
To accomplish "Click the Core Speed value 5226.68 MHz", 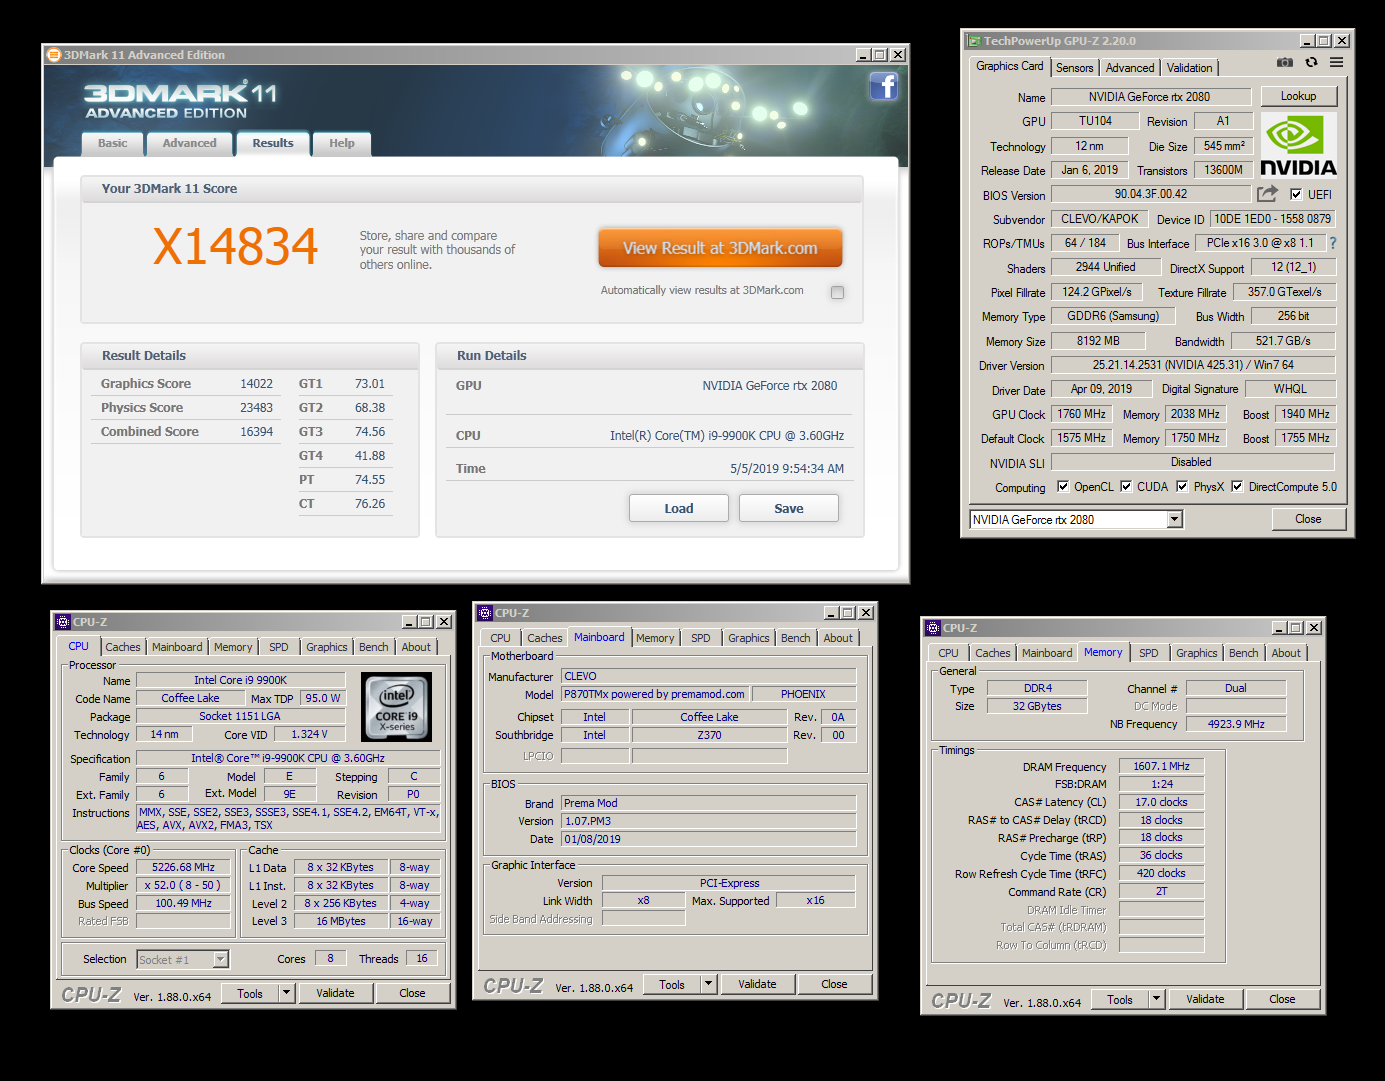I will pos(184,867).
